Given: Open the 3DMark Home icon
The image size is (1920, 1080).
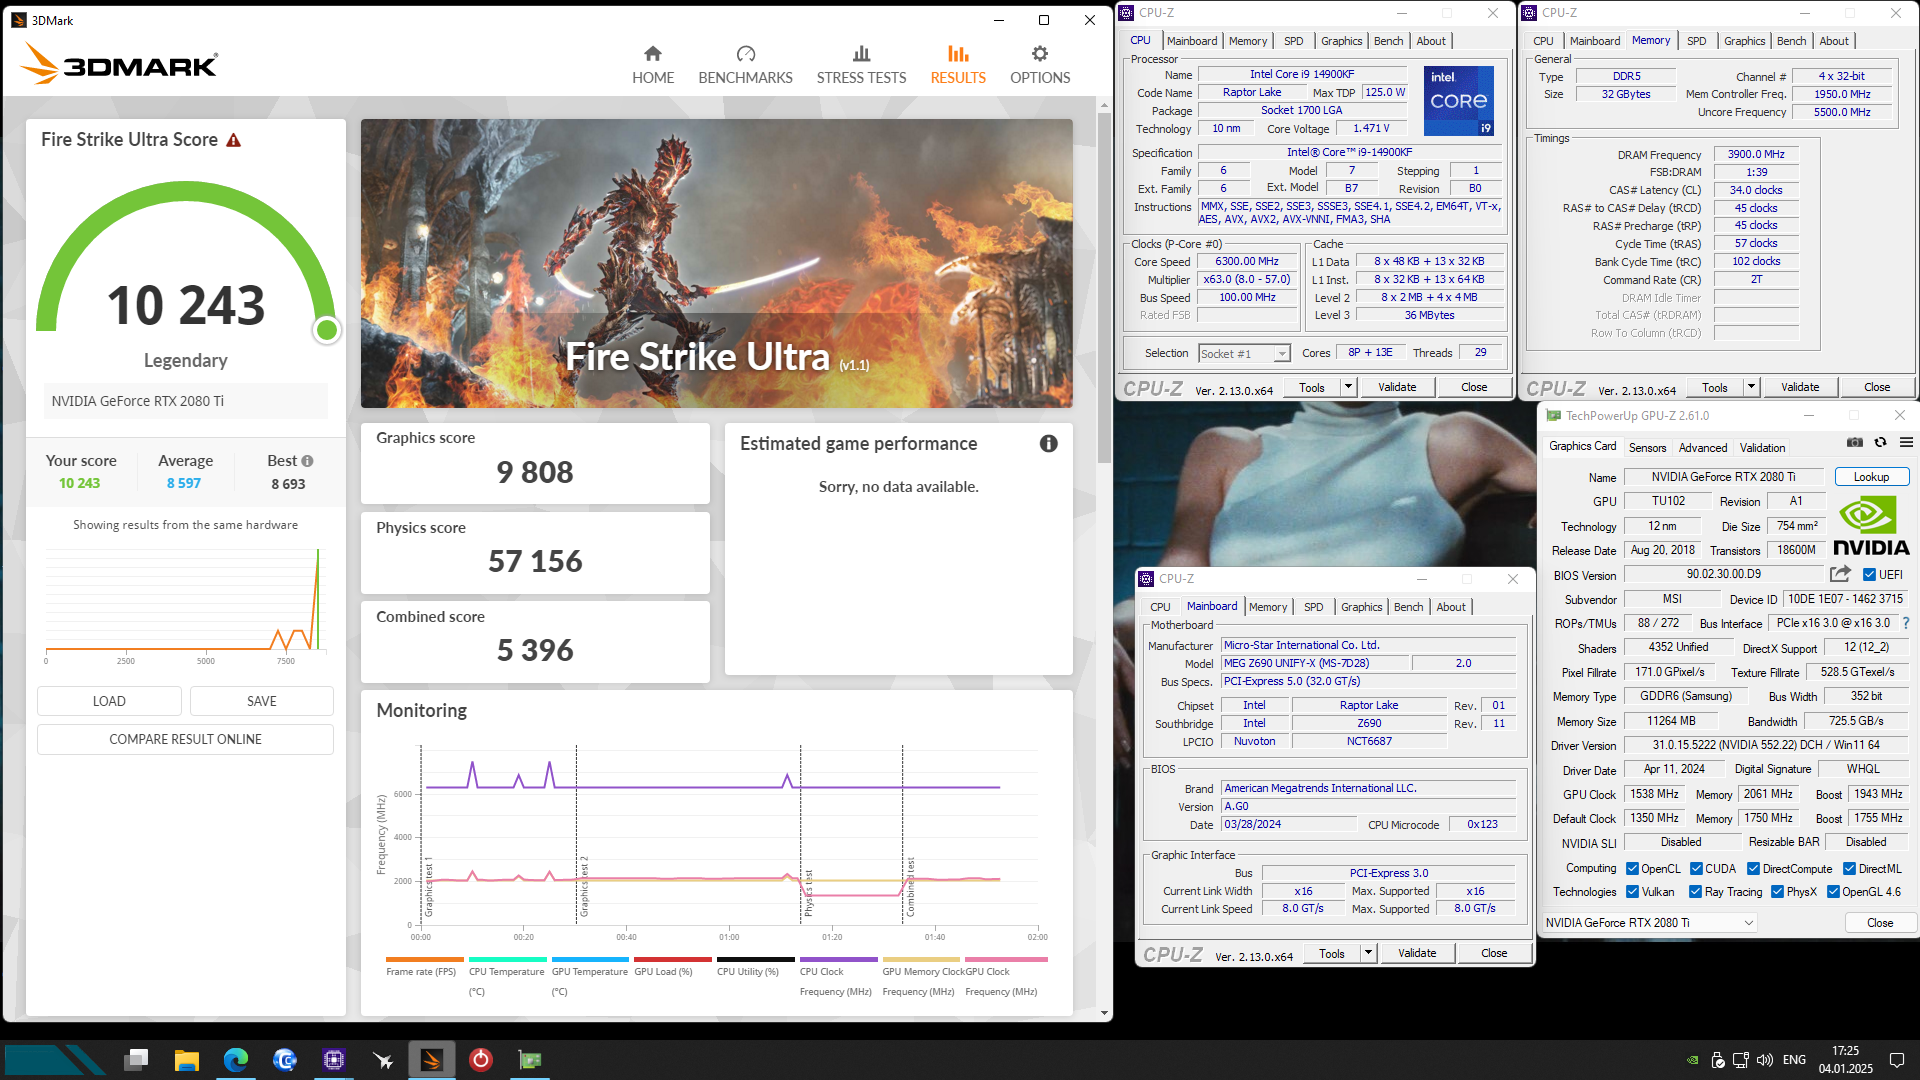Looking at the screenshot, I should (652, 54).
